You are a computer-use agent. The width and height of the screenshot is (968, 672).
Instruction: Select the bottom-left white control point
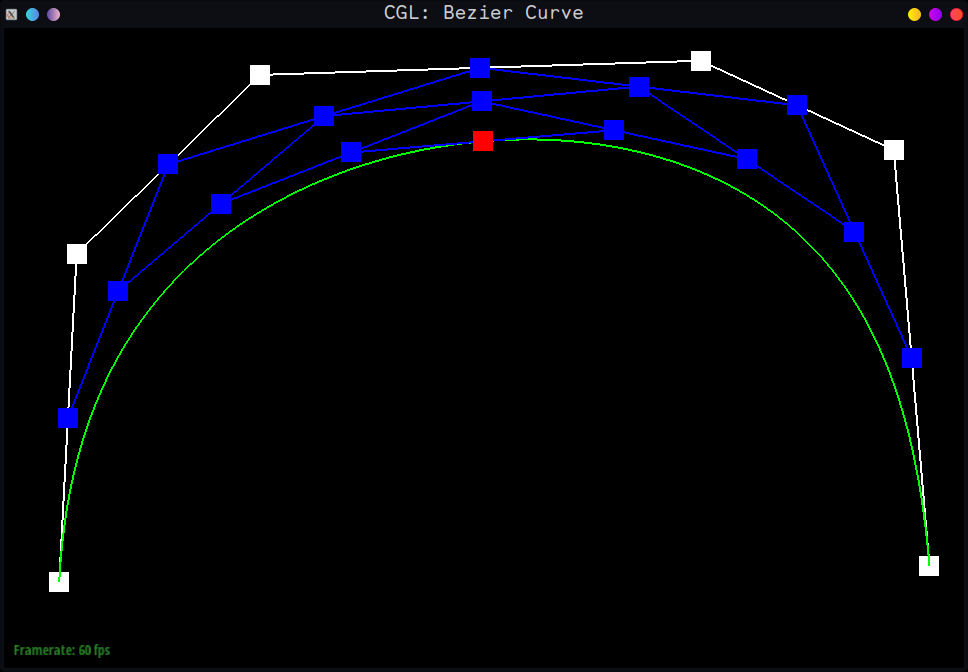[59, 582]
